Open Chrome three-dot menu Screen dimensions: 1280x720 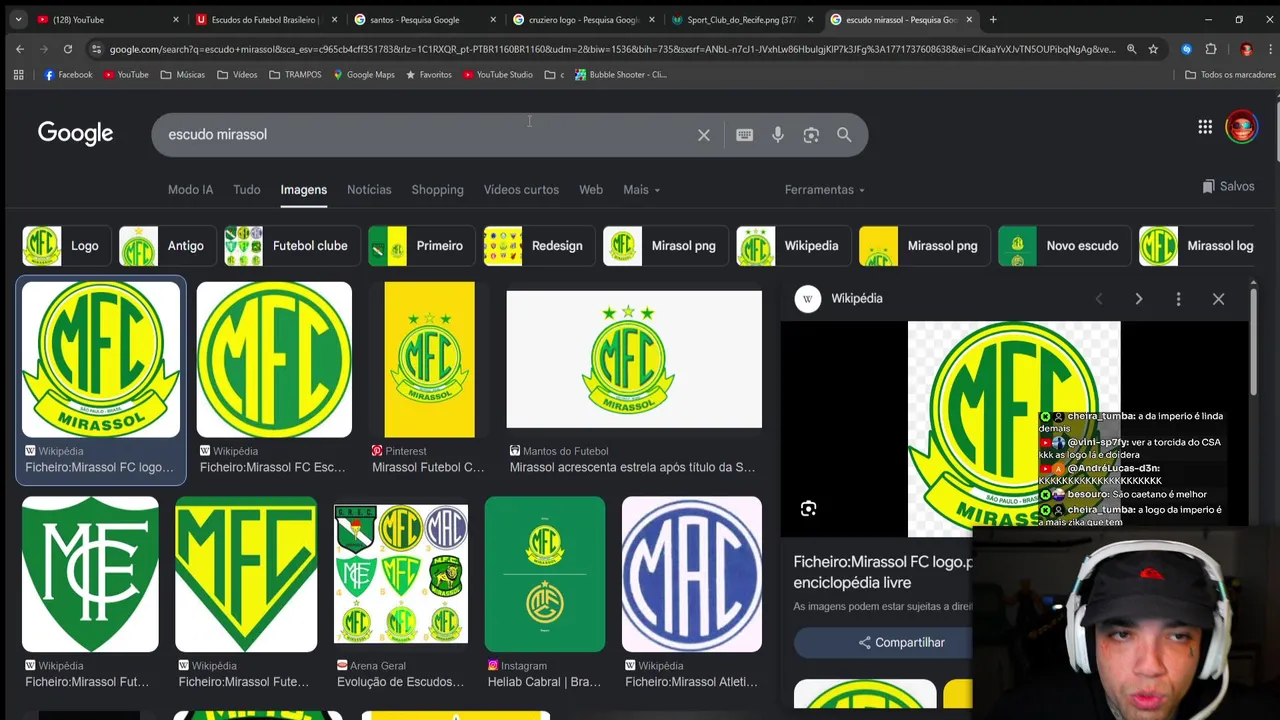click(1269, 49)
